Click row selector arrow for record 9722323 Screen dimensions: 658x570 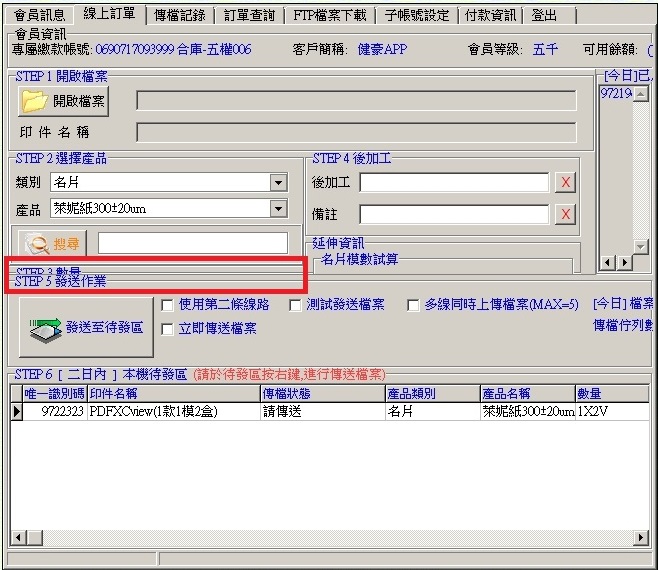[16, 411]
